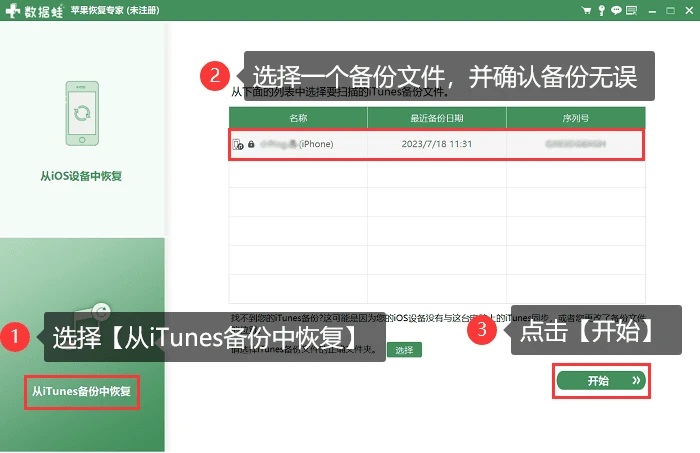This screenshot has width=700, height=453.
Task: Click the 名称 column header
Action: pos(298,118)
